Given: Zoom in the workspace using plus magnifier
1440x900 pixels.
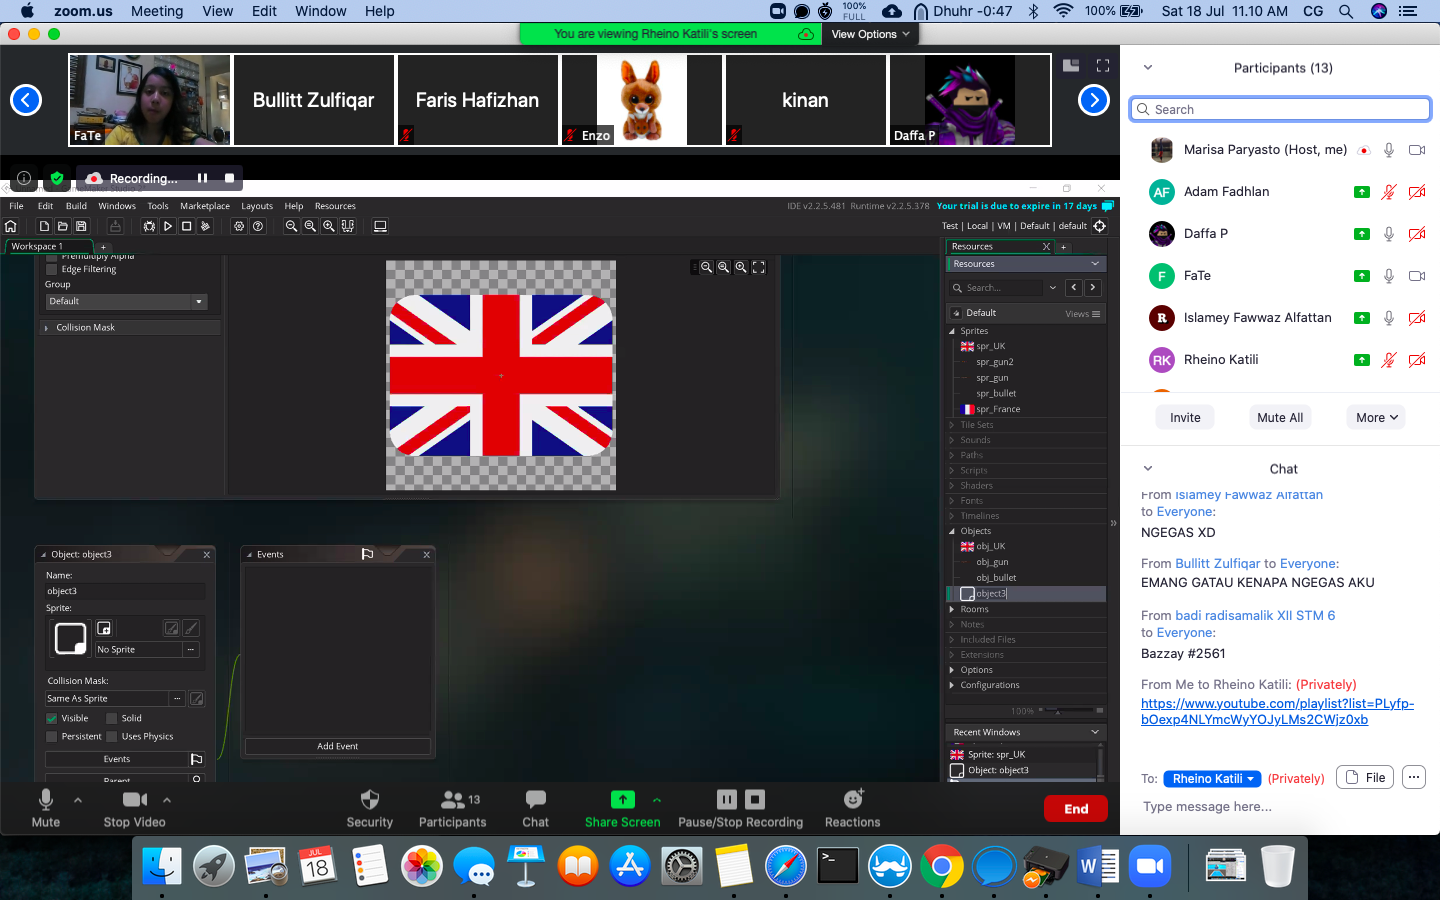Looking at the screenshot, I should [329, 226].
